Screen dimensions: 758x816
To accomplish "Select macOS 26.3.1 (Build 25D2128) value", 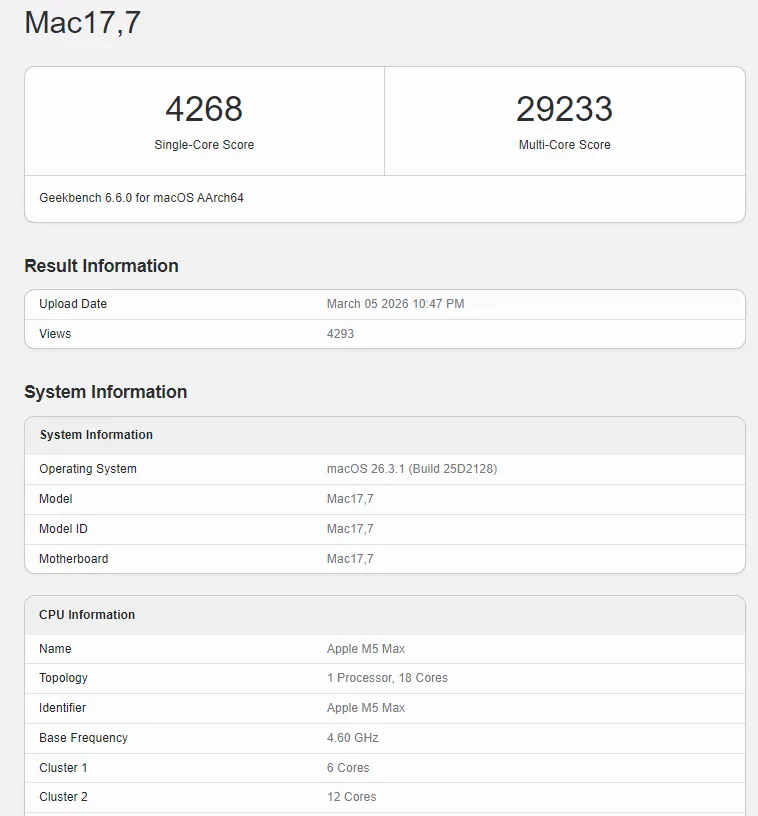I will pos(412,469).
